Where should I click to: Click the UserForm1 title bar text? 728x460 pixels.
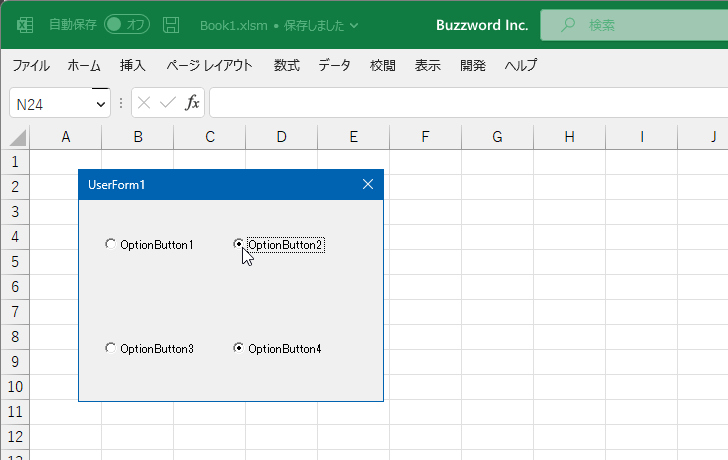117,185
